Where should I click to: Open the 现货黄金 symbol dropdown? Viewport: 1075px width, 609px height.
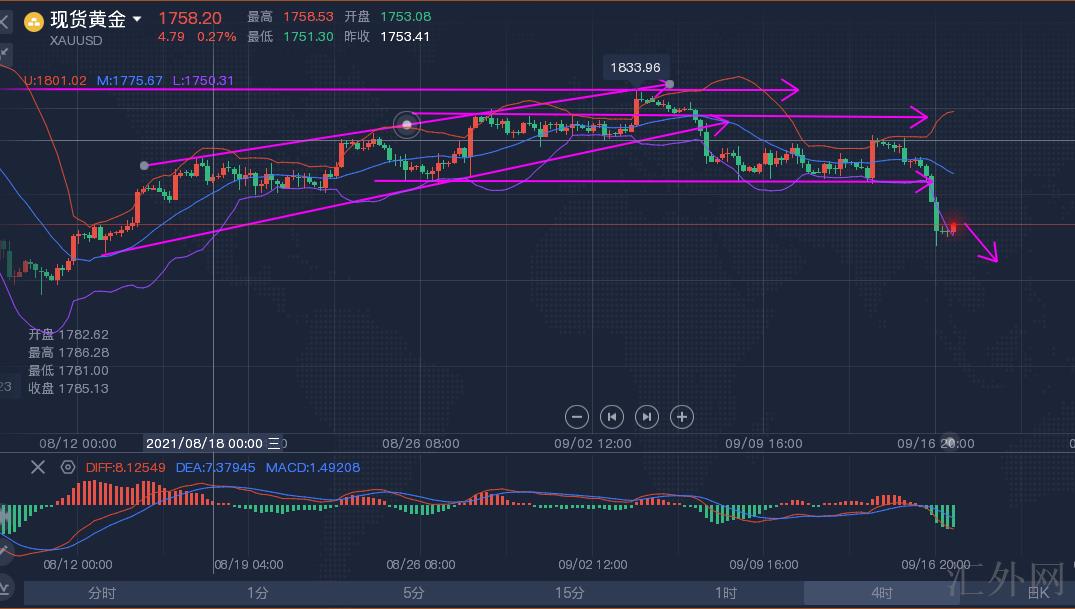pyautogui.click(x=137, y=19)
